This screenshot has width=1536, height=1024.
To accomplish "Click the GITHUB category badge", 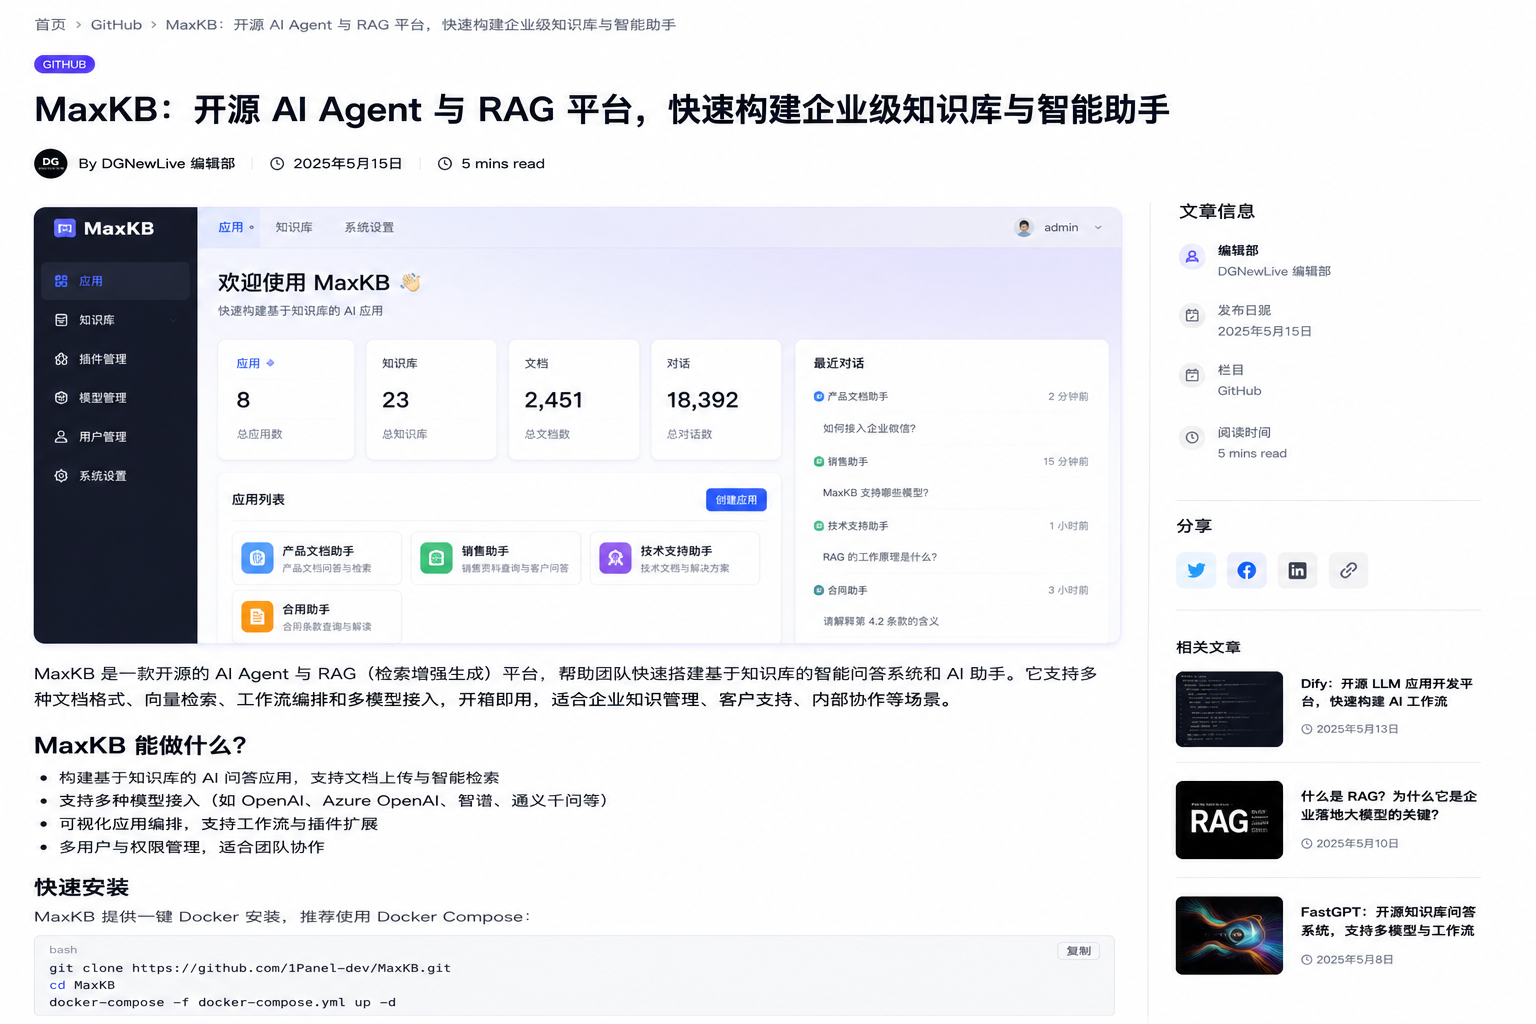I will 64,64.
